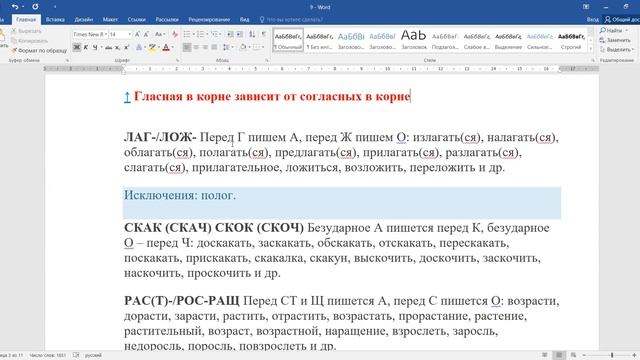Click Заменить (Replace) button
This screenshot has width=640, height=360.
(x=616, y=40)
